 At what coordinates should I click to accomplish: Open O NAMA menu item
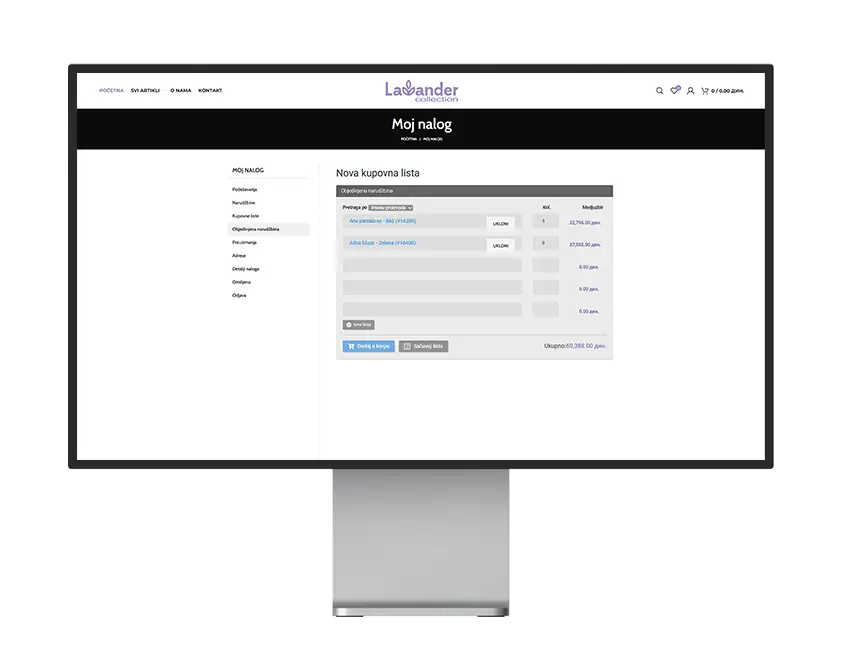point(181,90)
